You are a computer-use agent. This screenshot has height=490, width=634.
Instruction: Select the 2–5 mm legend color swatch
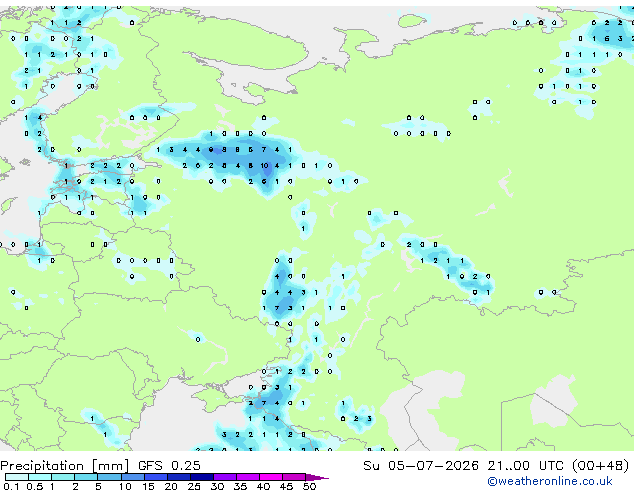pos(86,477)
